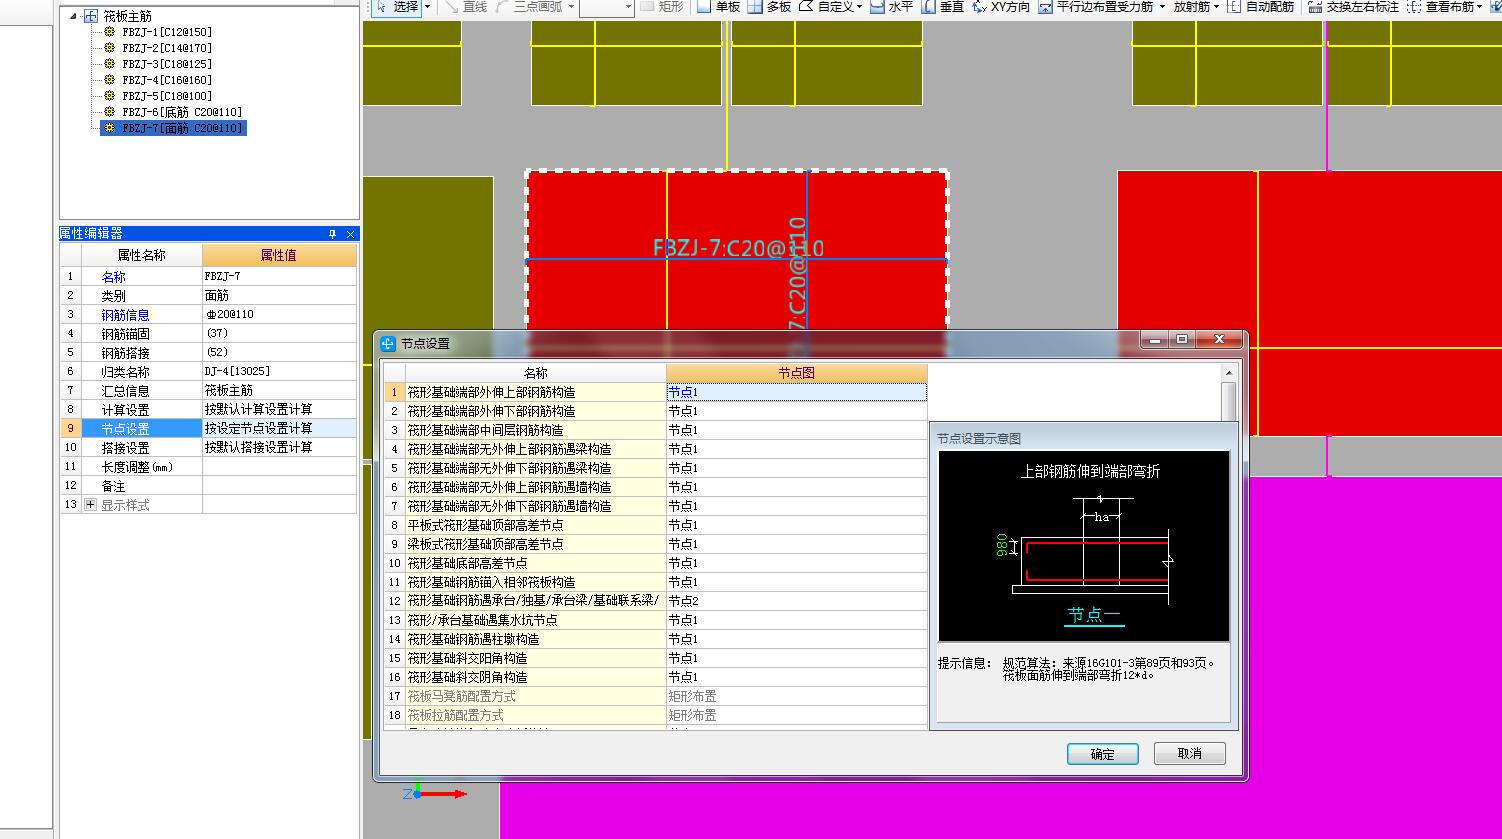Image resolution: width=1502 pixels, height=839 pixels.
Task: Pin the 属性编辑器 panel
Action: click(x=333, y=234)
